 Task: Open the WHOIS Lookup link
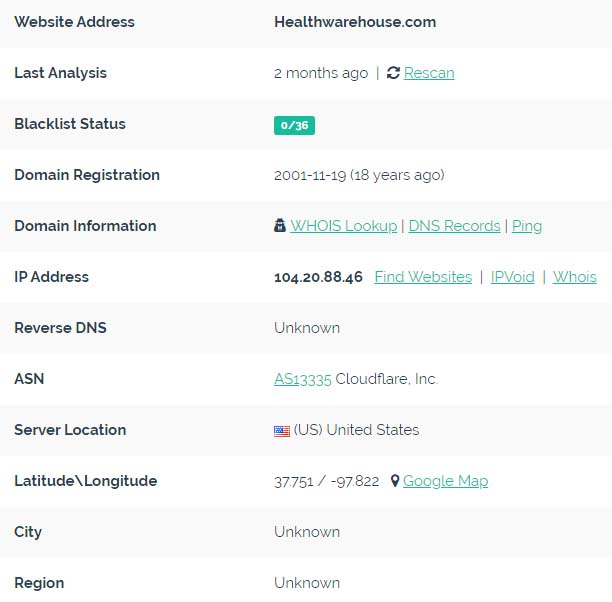pyautogui.click(x=343, y=226)
